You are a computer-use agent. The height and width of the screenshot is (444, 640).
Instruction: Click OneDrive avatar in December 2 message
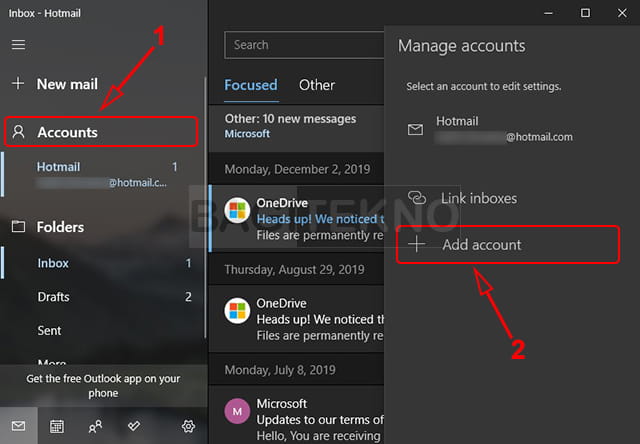[237, 211]
